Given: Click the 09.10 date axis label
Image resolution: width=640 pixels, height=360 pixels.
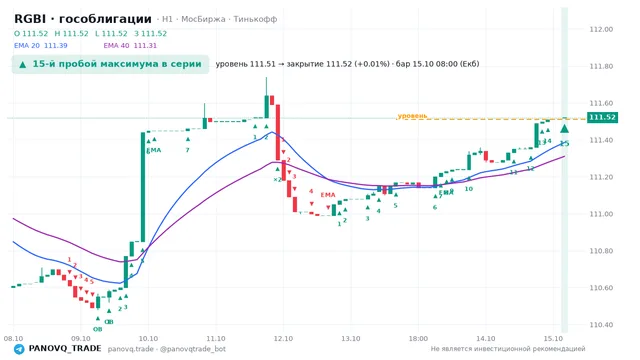Looking at the screenshot, I should point(81,339).
